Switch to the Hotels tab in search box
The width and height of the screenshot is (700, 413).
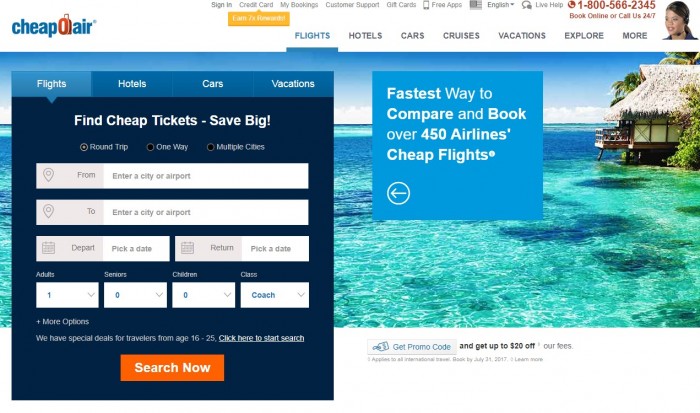click(132, 83)
